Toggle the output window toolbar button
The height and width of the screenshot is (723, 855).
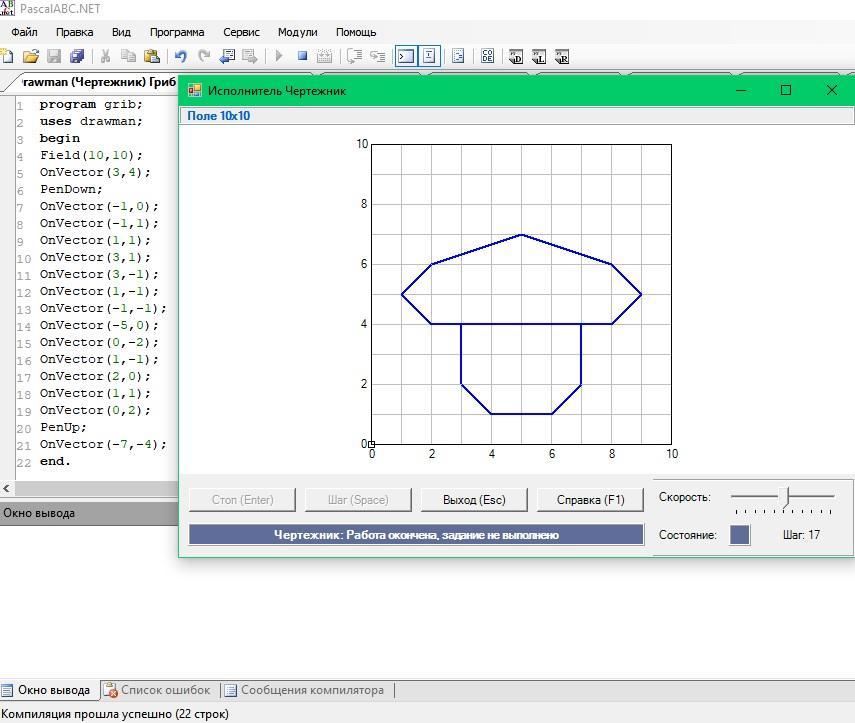[x=406, y=57]
